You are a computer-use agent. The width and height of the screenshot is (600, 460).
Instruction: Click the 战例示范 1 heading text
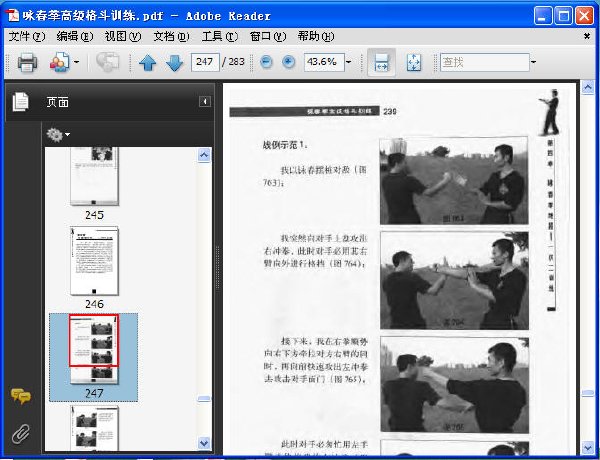(x=285, y=145)
